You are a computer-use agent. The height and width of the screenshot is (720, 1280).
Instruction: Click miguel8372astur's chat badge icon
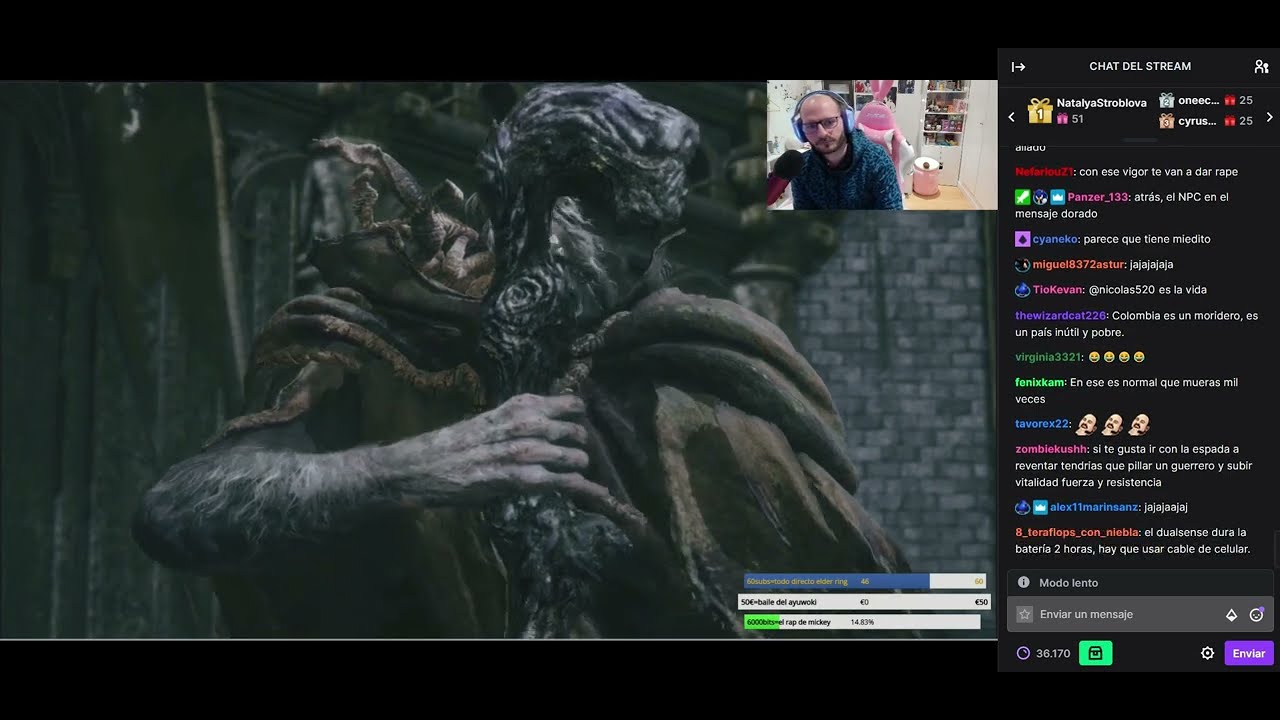point(1022,265)
